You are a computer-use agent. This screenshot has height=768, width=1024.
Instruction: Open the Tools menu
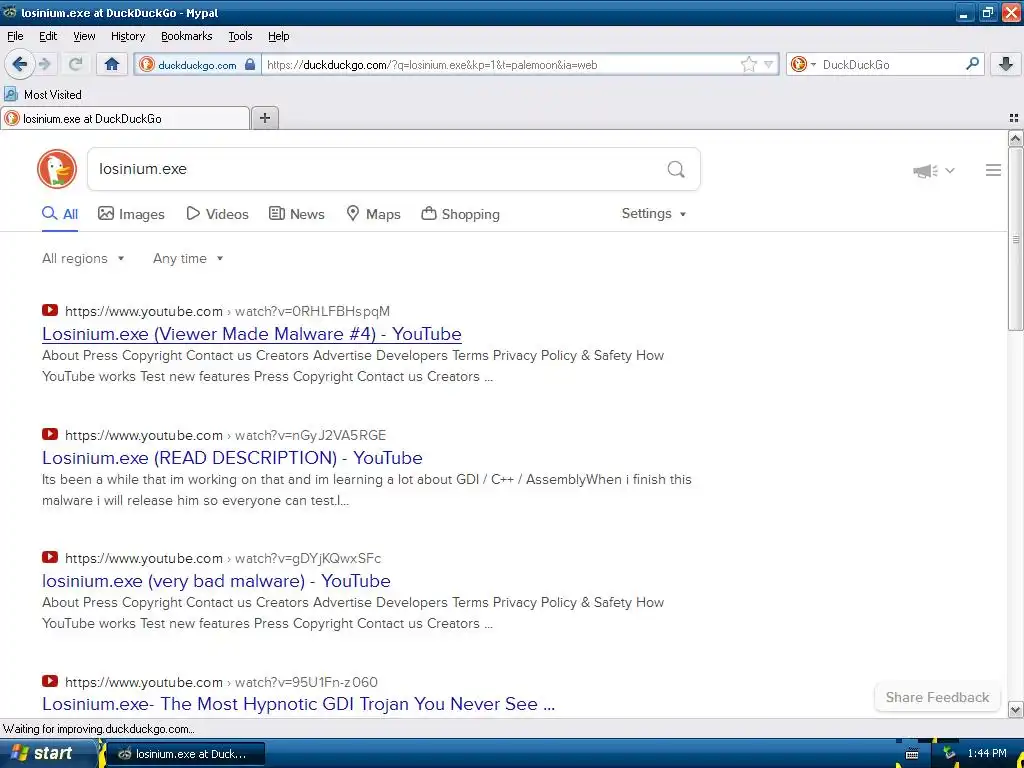(240, 37)
